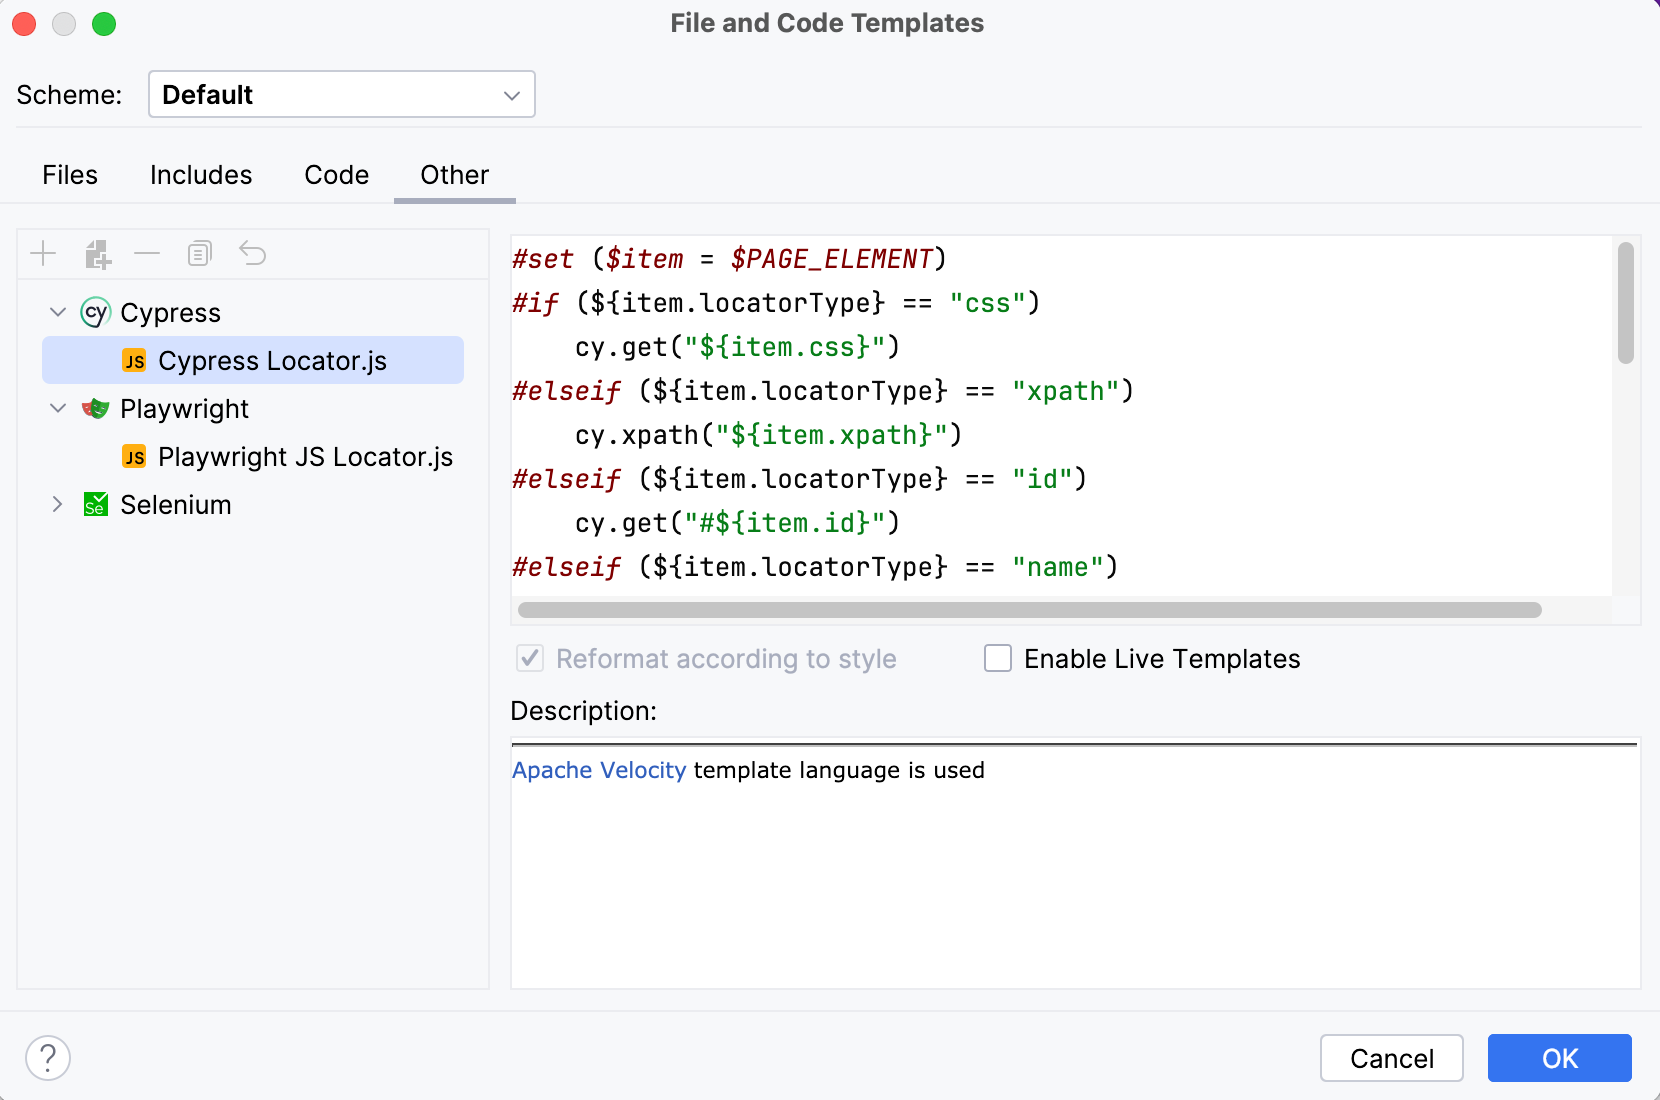Switch to the Includes tab
This screenshot has width=1660, height=1100.
pos(200,175)
